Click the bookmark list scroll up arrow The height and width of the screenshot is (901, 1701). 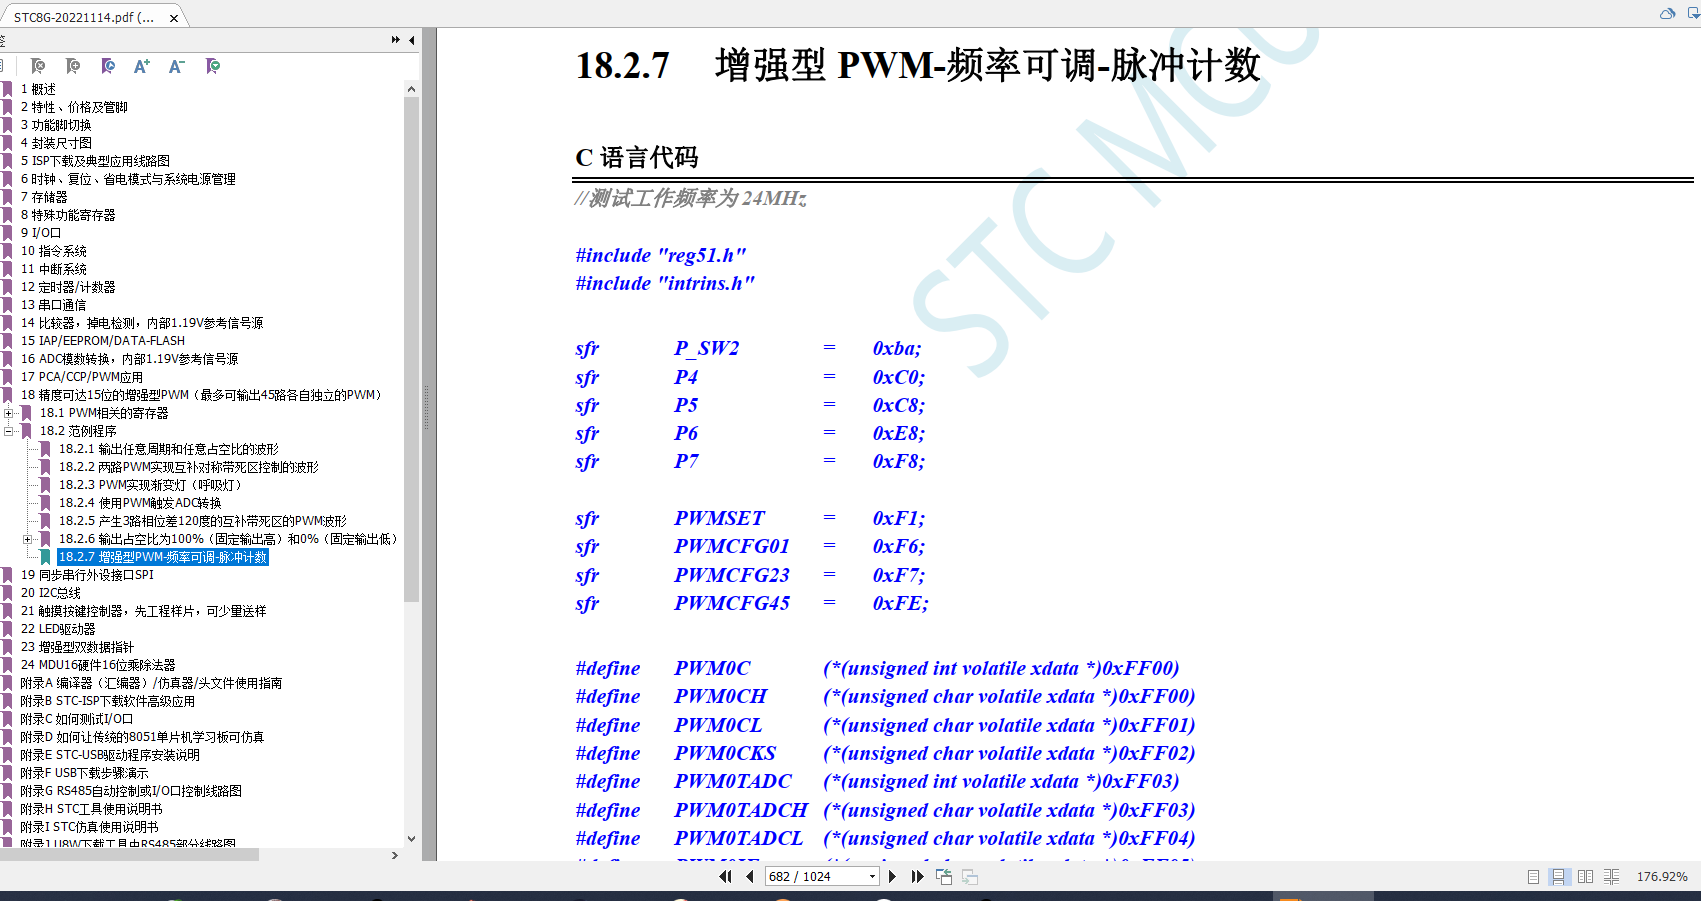coord(411,89)
